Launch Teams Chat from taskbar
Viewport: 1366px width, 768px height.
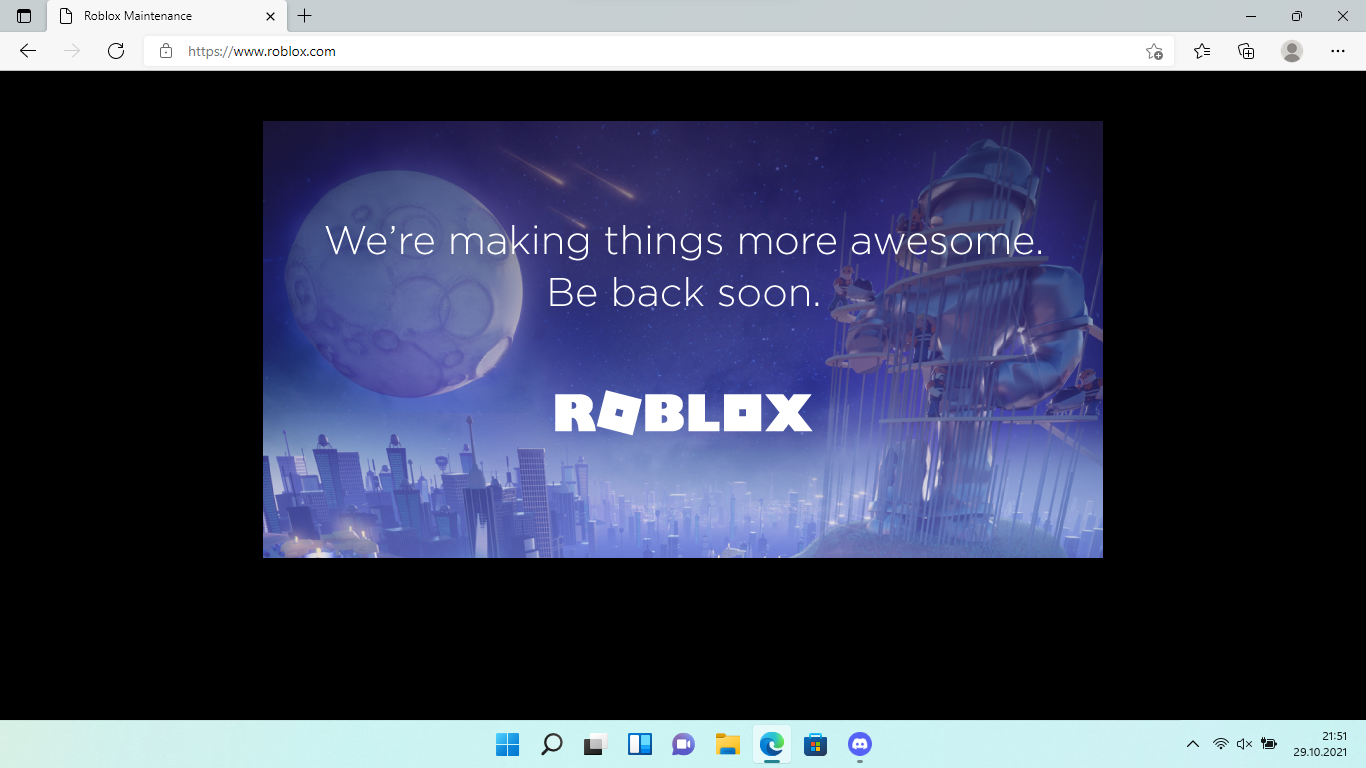click(x=683, y=744)
